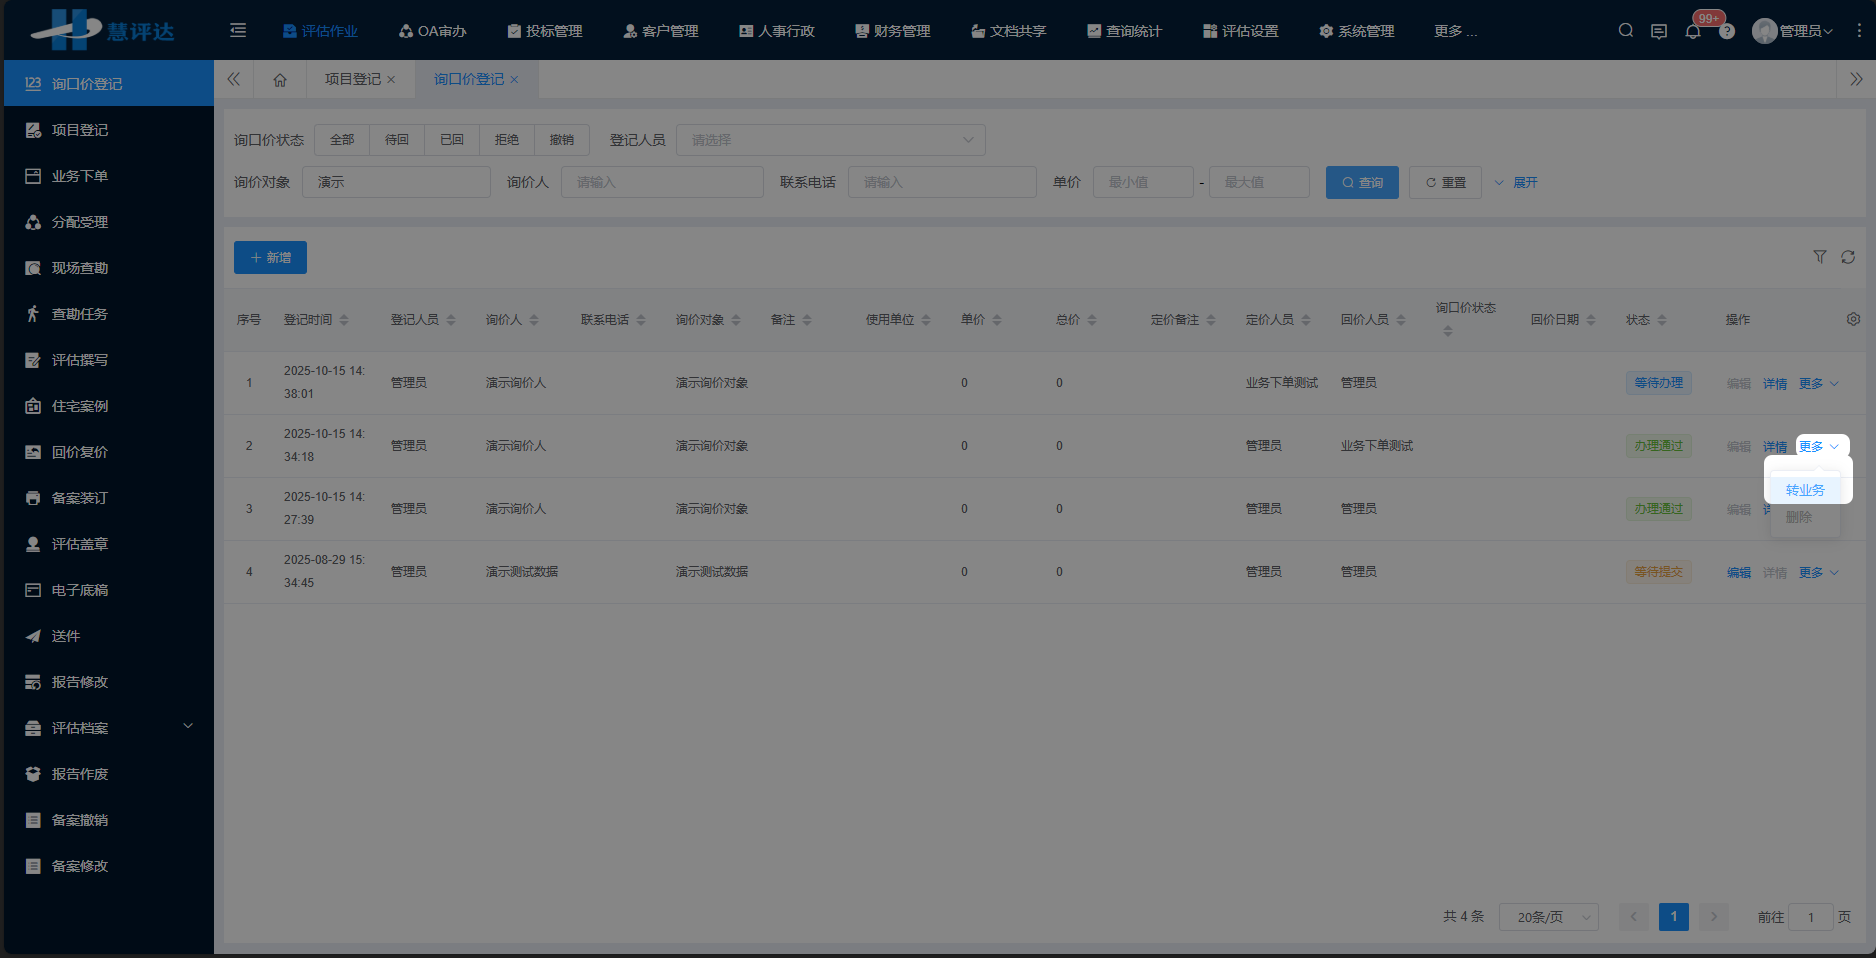This screenshot has width=1876, height=958.
Task: Click the help question mark icon
Action: point(1727,30)
